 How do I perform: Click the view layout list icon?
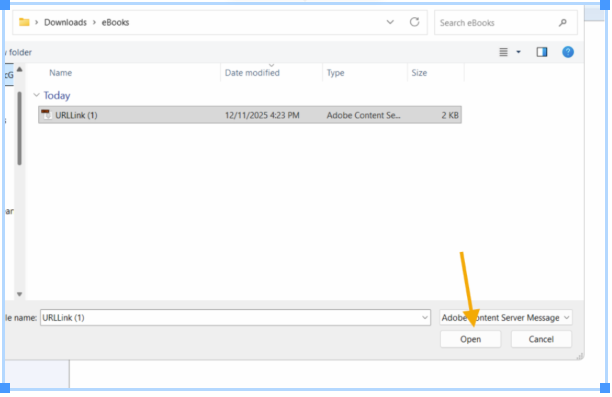pyautogui.click(x=503, y=52)
